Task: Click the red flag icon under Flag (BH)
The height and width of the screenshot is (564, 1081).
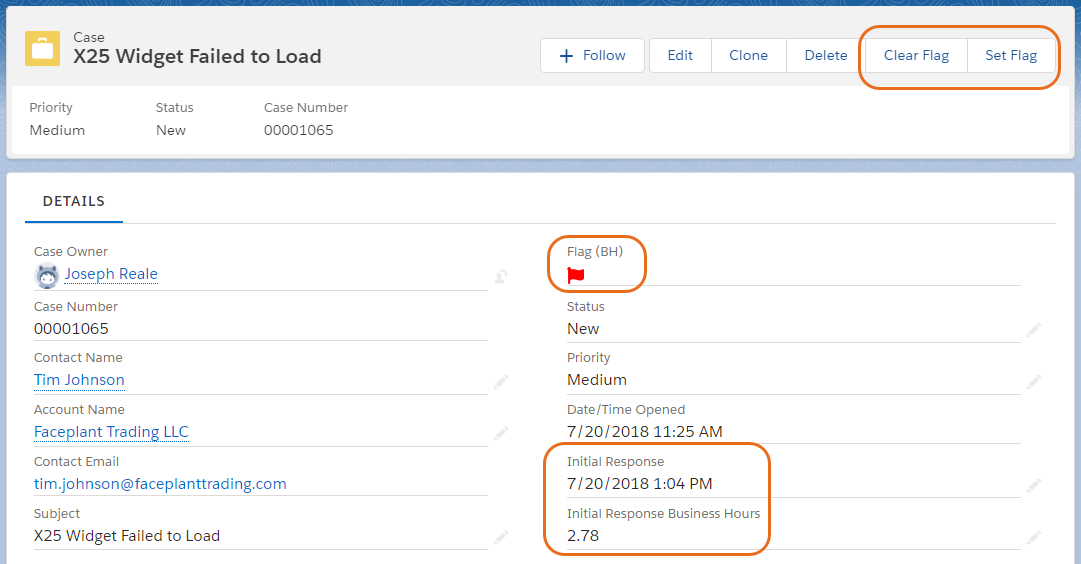Action: [576, 275]
